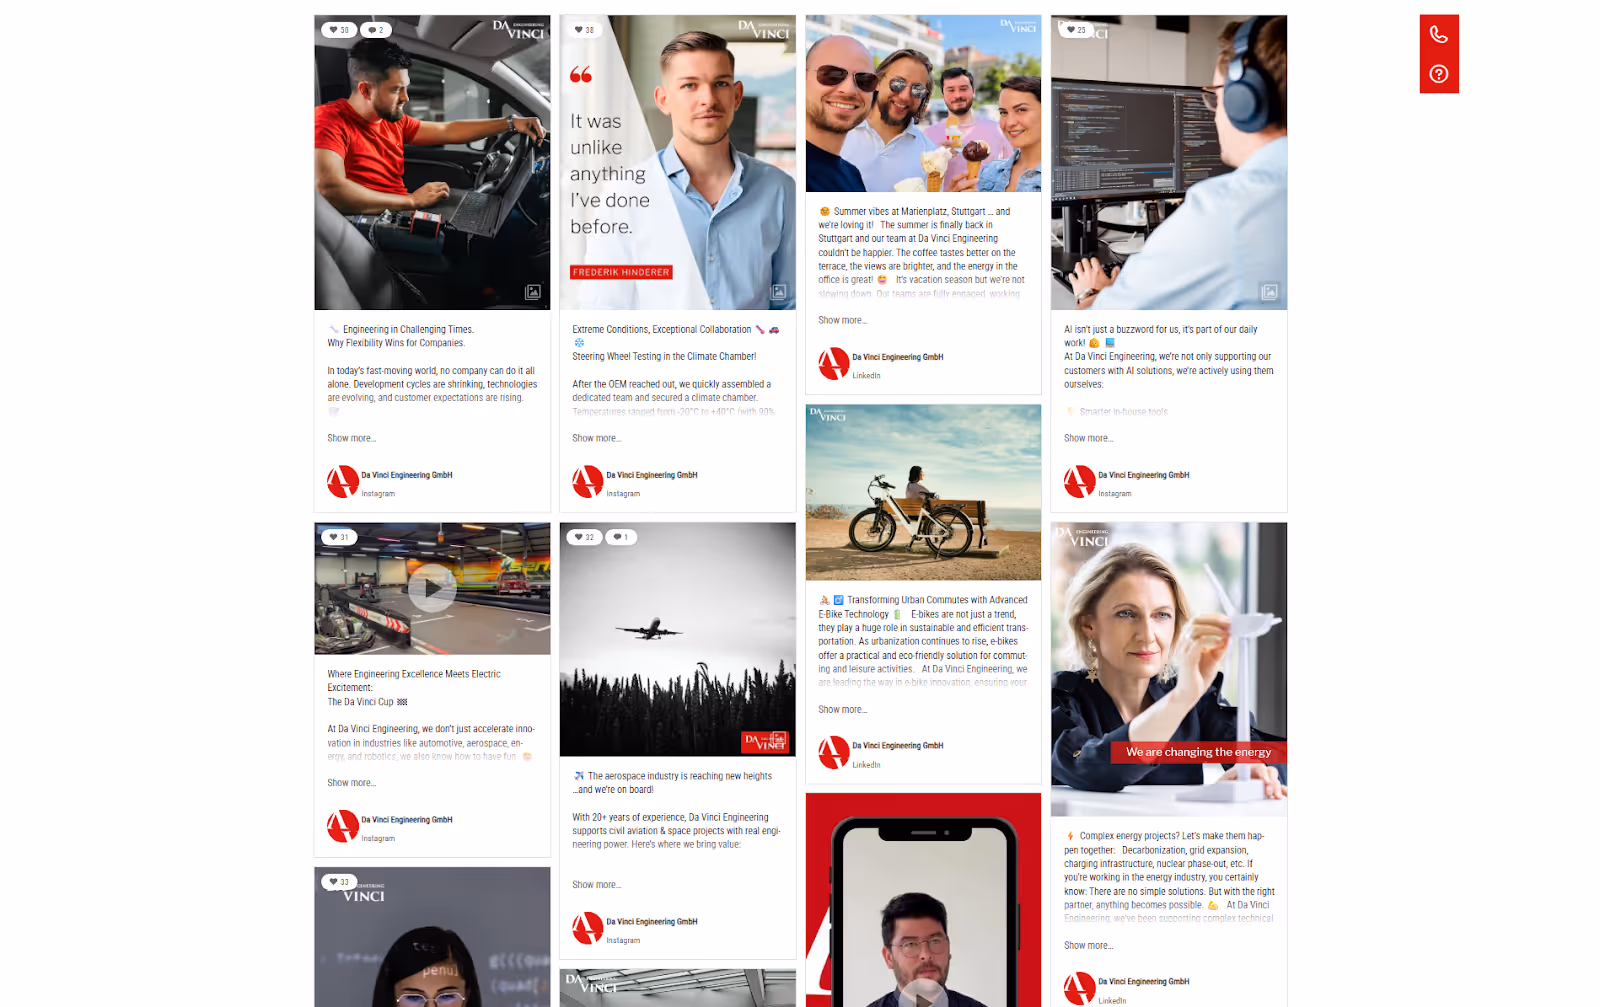The height and width of the screenshot is (1007, 1600).
Task: Open the wind turbine energy post image
Action: [x=1169, y=669]
